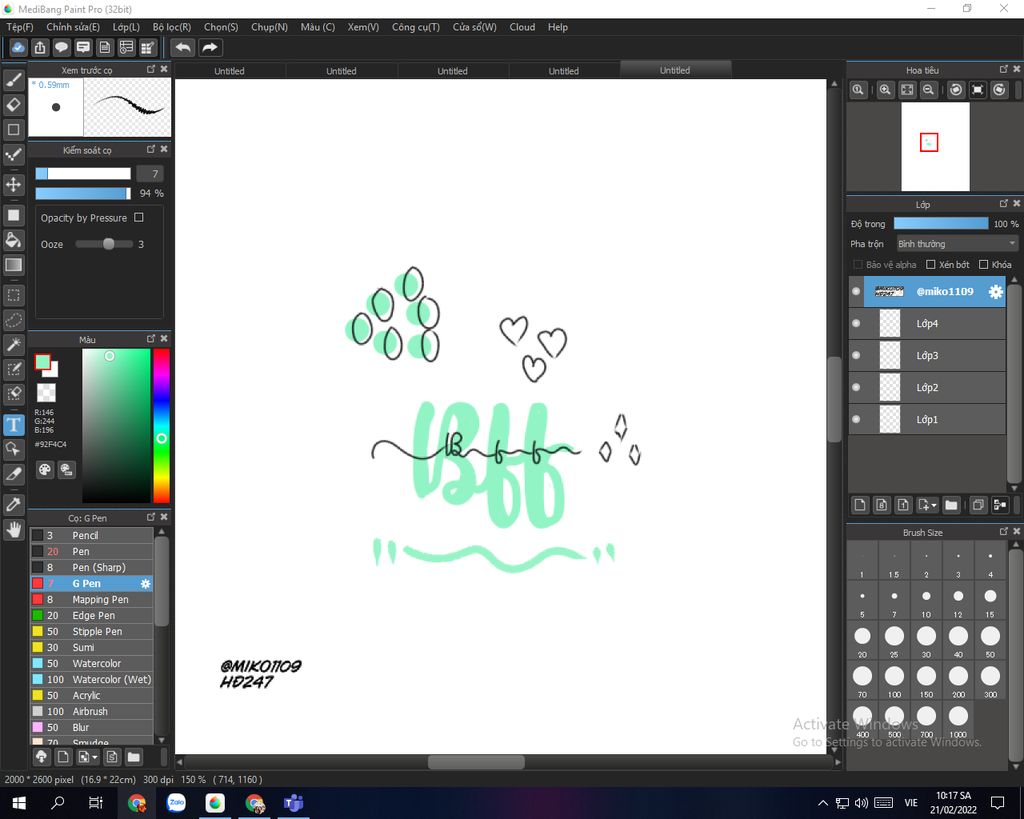Click the Redo arrow button
Image resolution: width=1024 pixels, height=819 pixels.
pyautogui.click(x=210, y=48)
